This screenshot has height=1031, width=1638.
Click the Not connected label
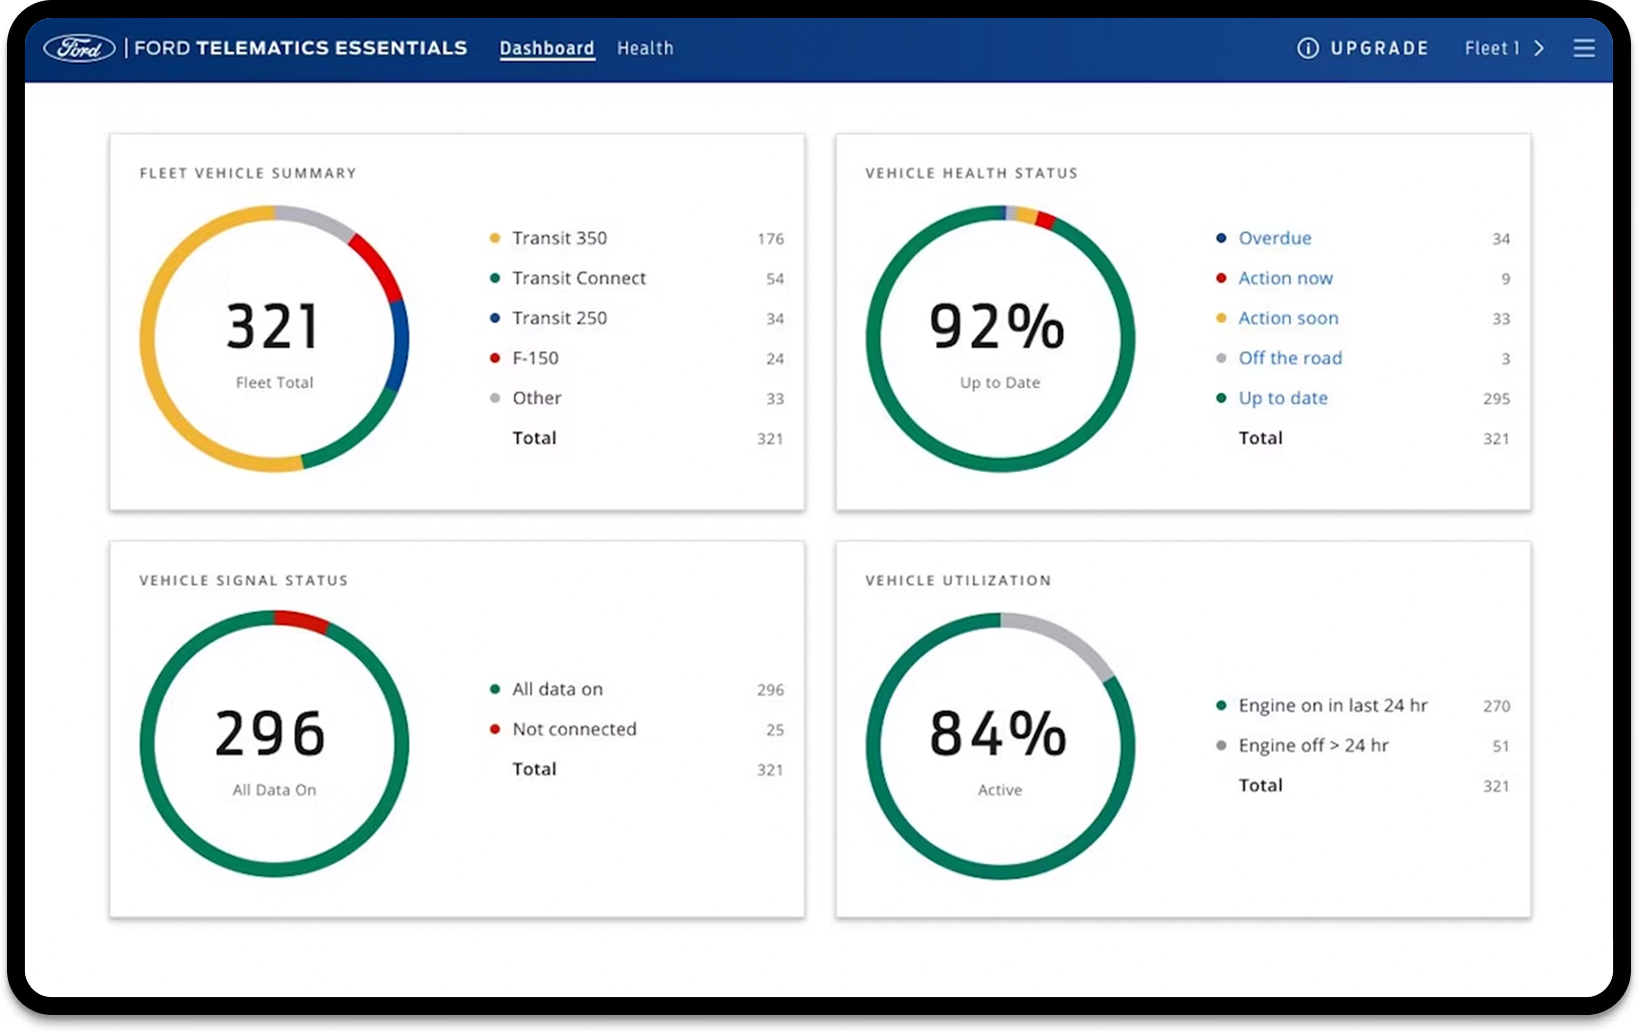[574, 729]
